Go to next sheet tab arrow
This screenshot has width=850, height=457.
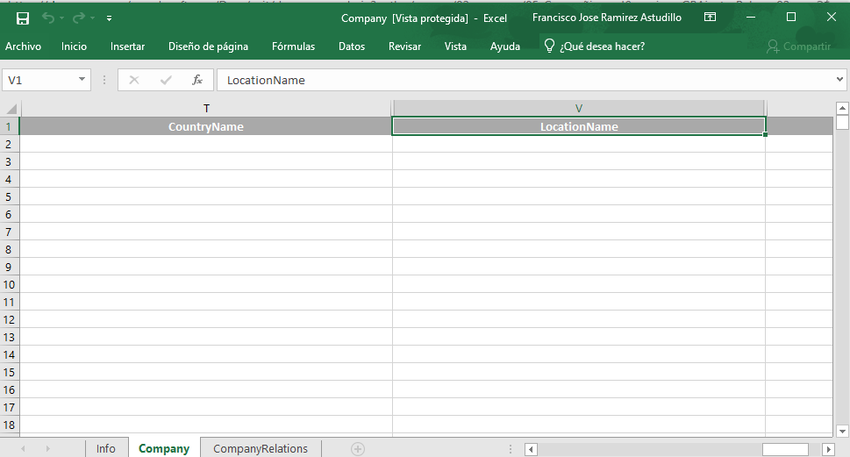48,449
